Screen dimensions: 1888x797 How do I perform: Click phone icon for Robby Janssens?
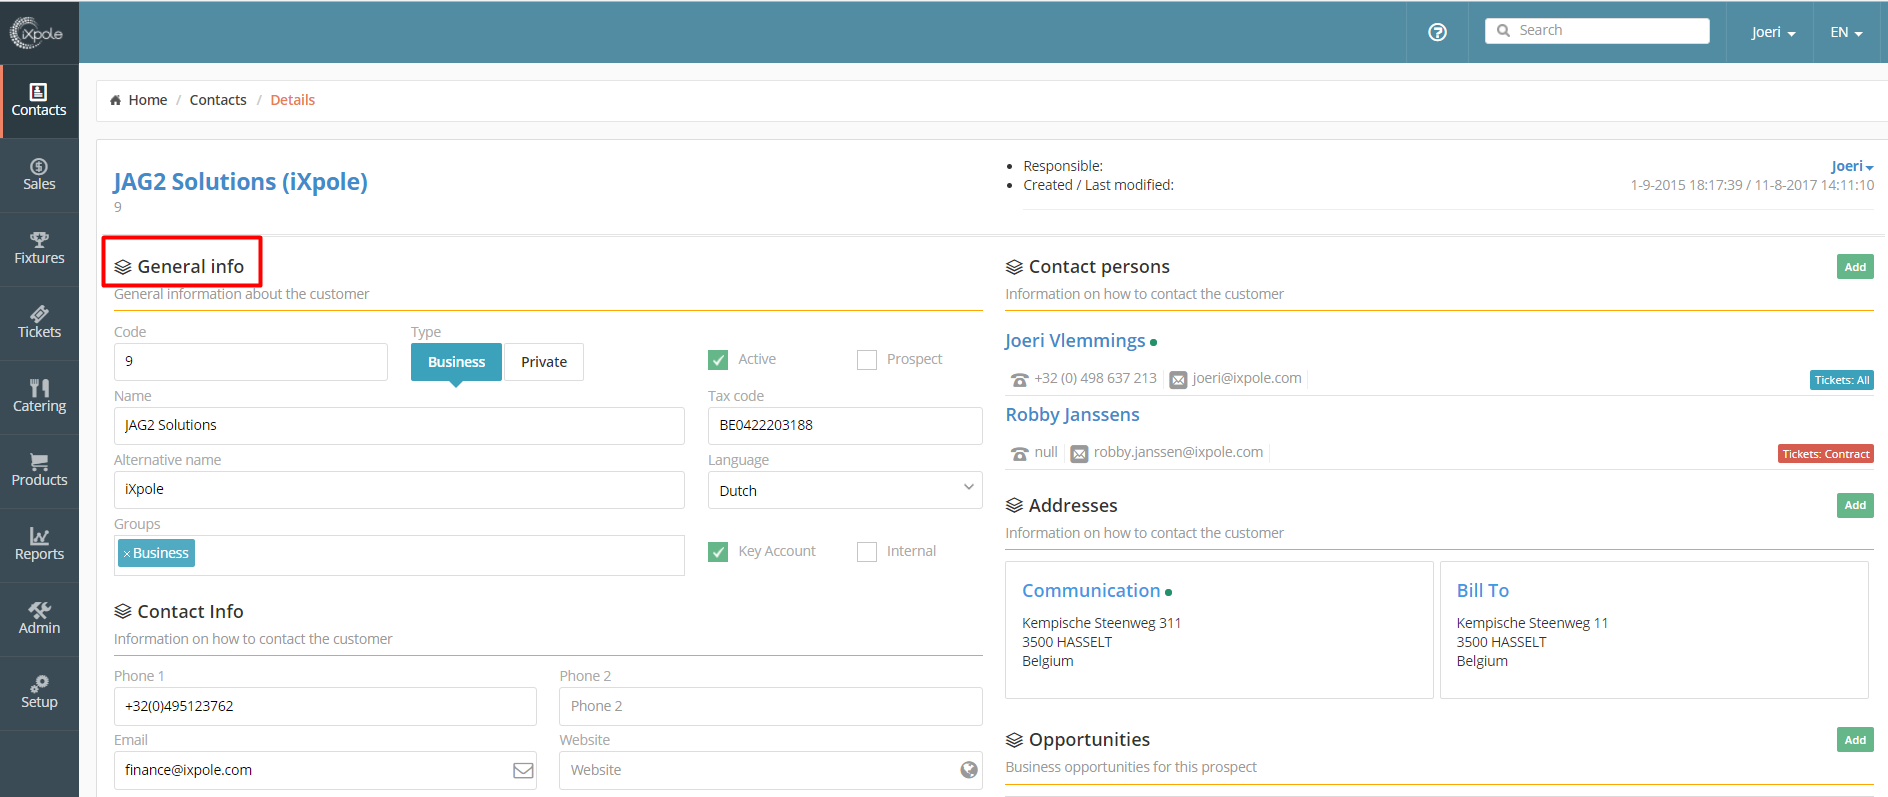coord(1019,454)
